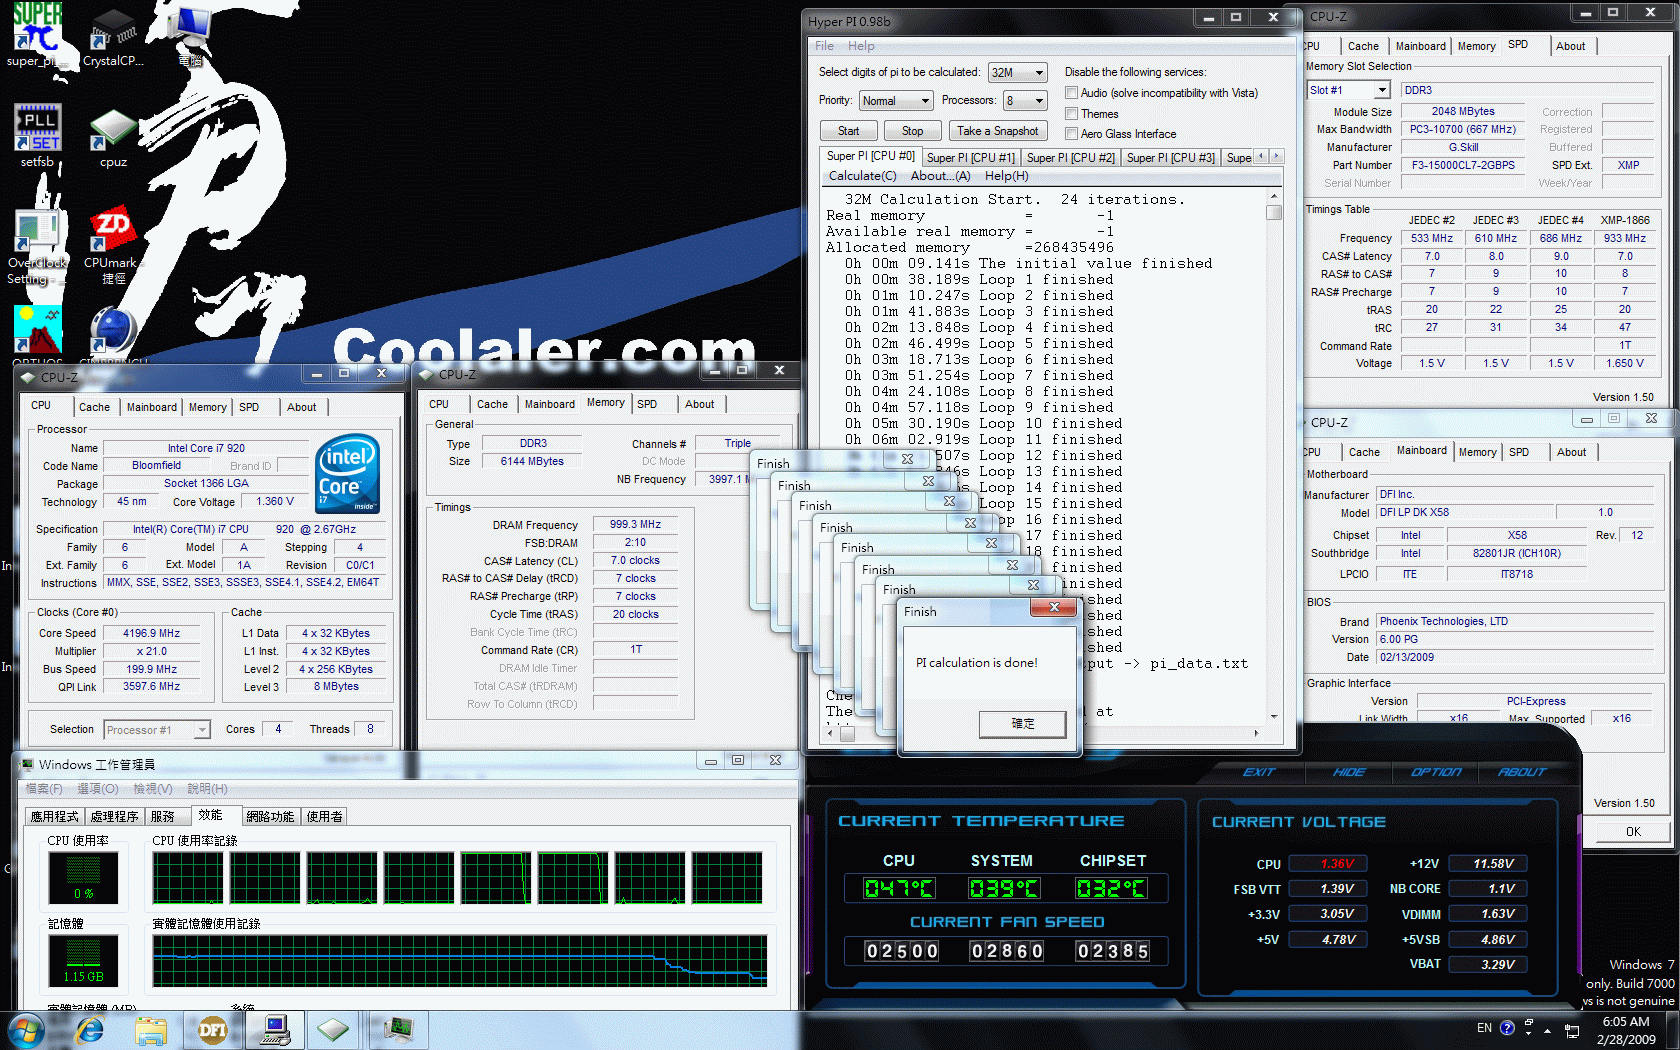Click Take a Snapshot button
Viewport: 1680px width, 1050px height.
pyautogui.click(x=997, y=131)
